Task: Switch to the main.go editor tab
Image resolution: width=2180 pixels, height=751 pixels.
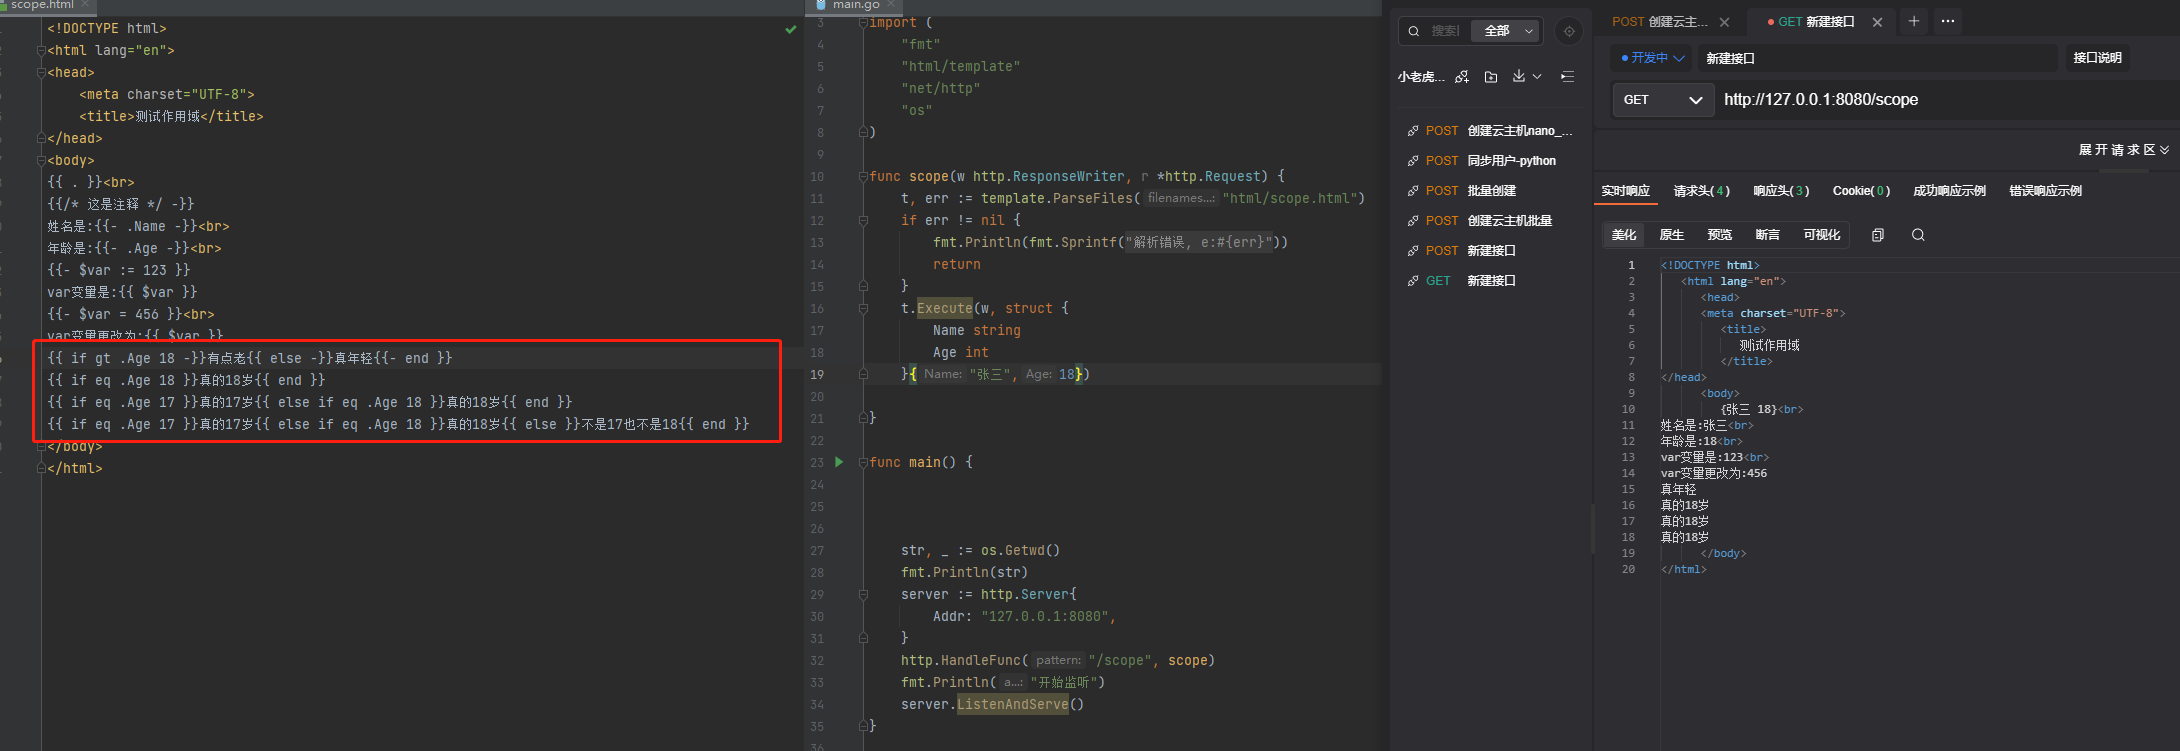Action: coord(856,5)
